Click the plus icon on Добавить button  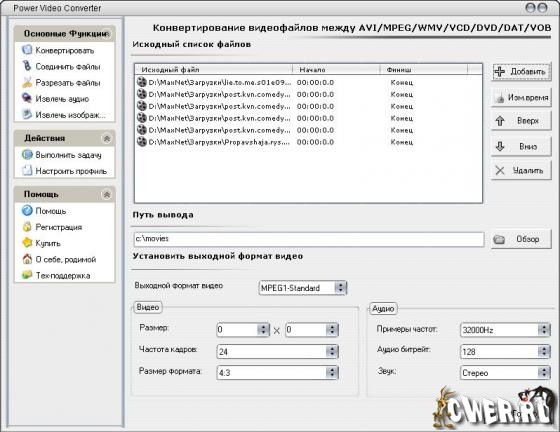(500, 71)
